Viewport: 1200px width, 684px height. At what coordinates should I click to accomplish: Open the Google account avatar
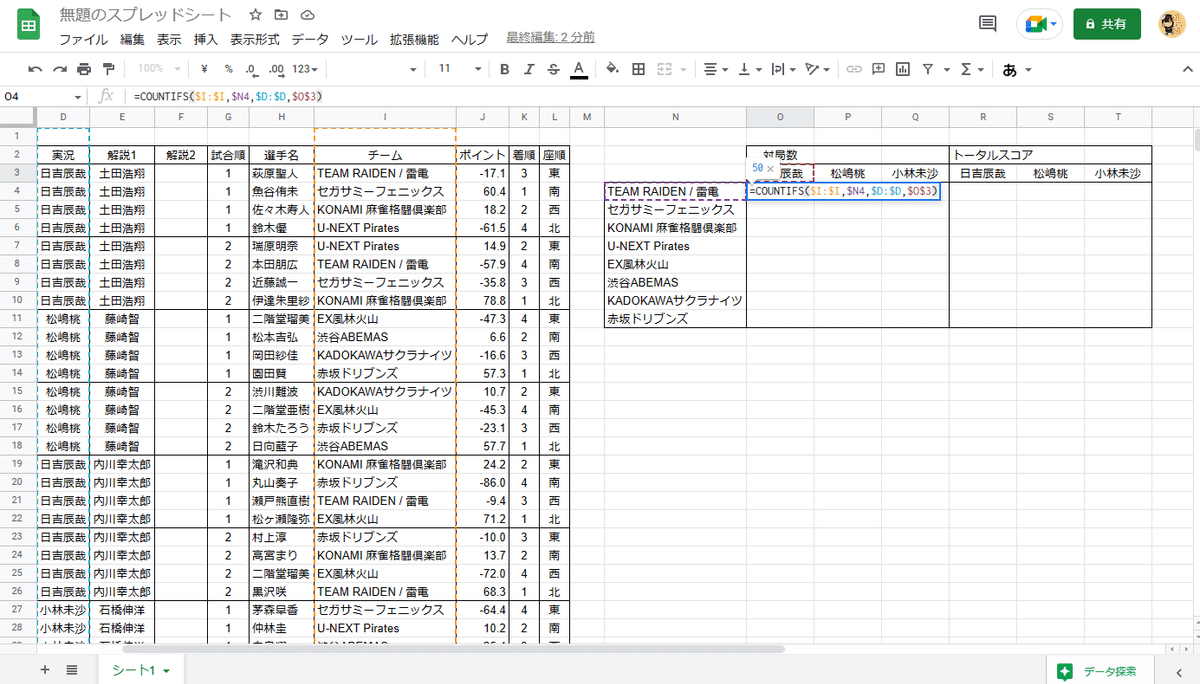[1174, 24]
